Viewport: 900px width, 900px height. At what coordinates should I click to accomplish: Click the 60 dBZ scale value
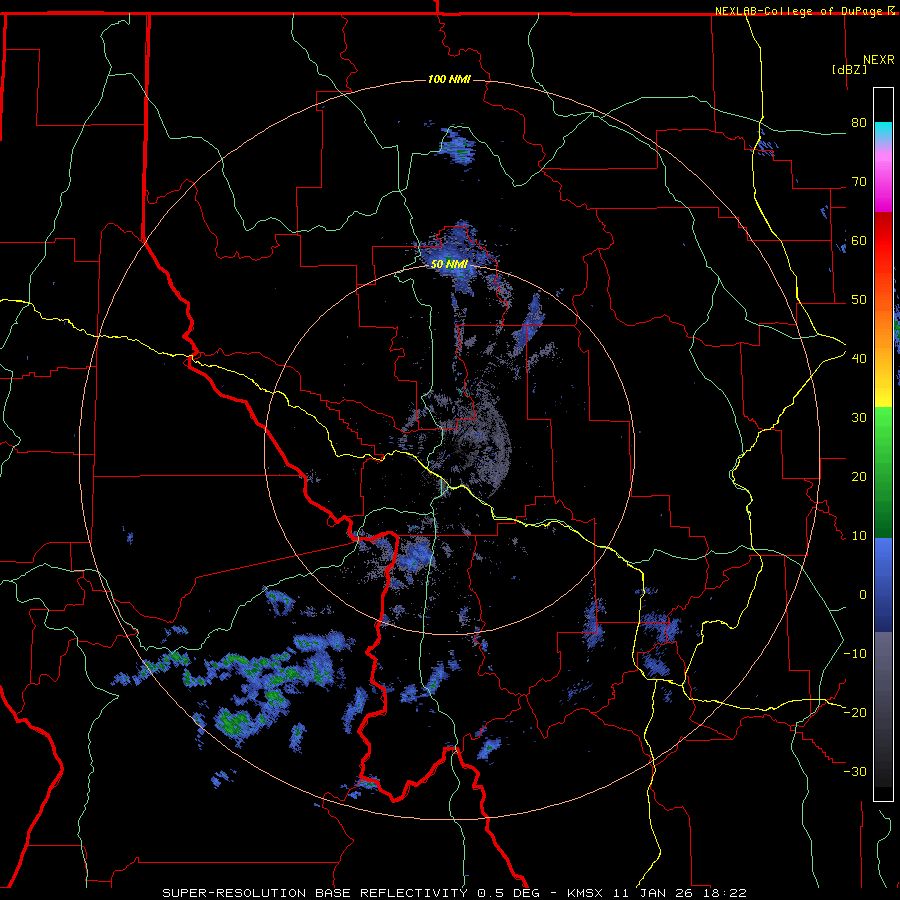[859, 240]
